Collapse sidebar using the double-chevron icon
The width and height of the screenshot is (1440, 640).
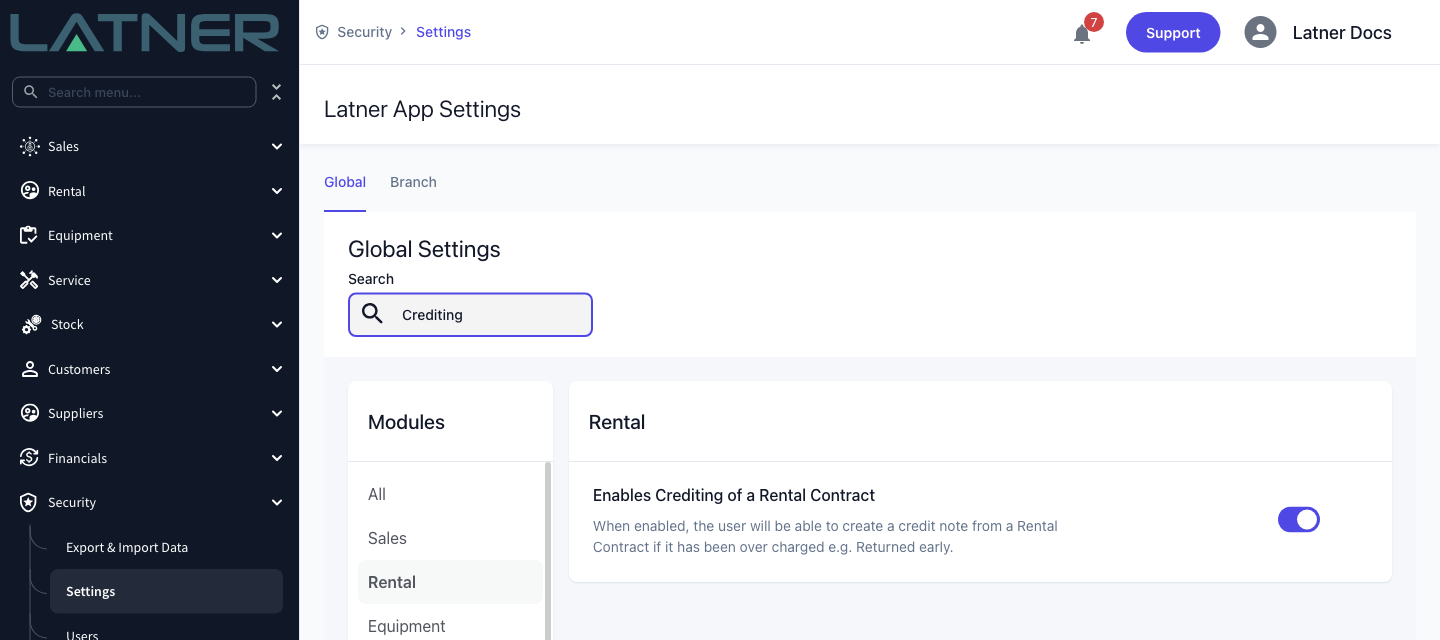pos(277,92)
